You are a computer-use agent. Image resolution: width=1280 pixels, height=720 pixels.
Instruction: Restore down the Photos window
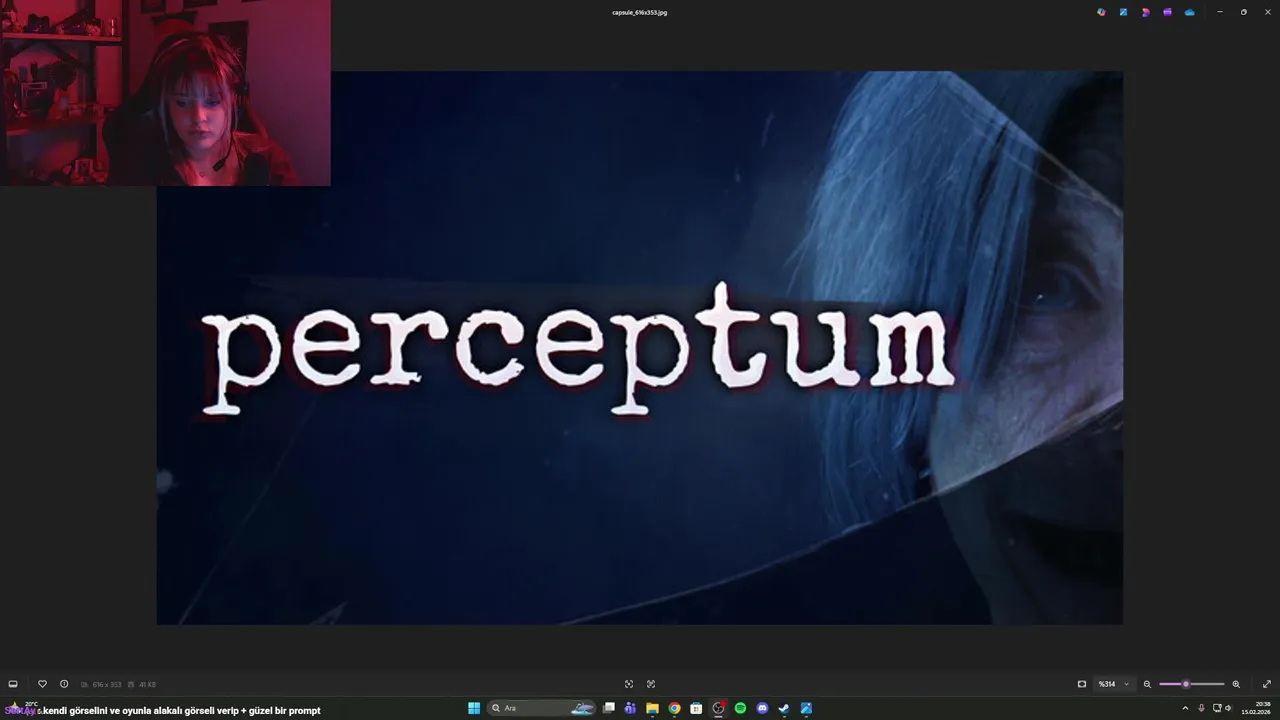click(1244, 12)
